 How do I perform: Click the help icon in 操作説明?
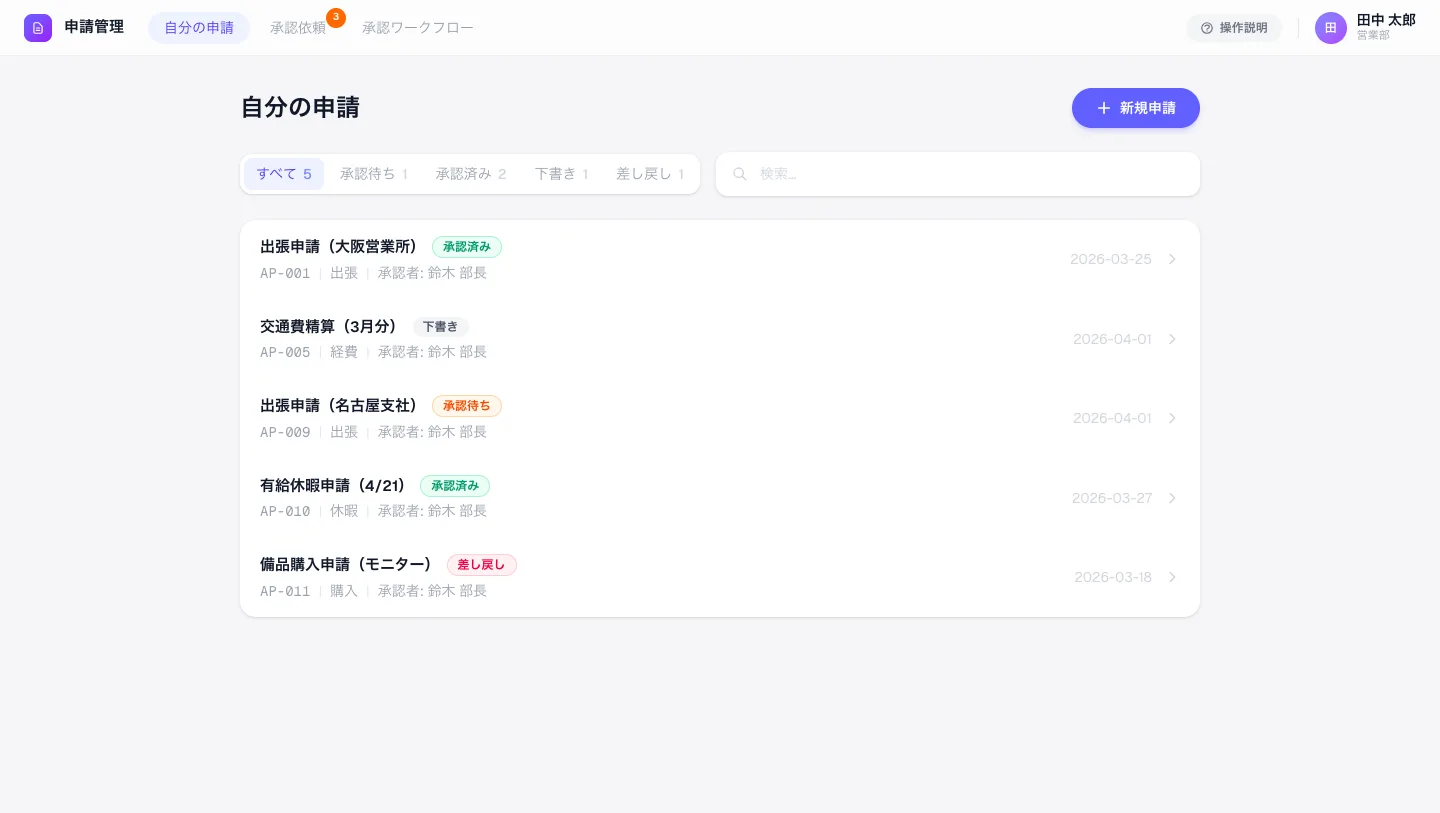1207,28
